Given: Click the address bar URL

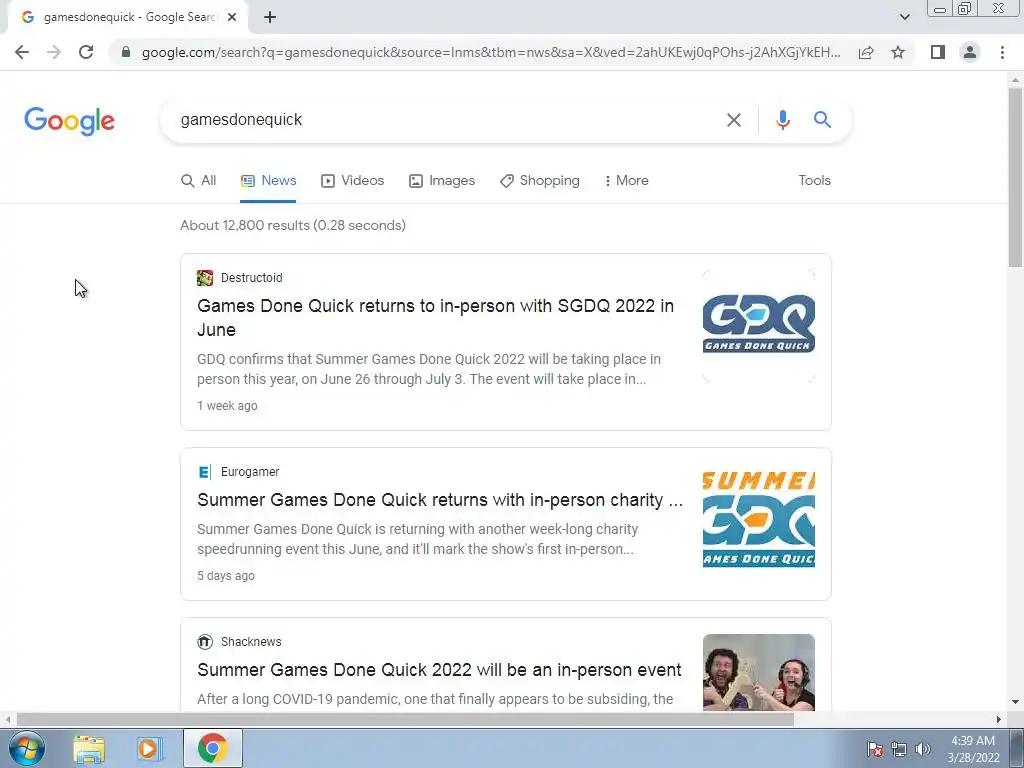Looking at the screenshot, I should point(491,52).
